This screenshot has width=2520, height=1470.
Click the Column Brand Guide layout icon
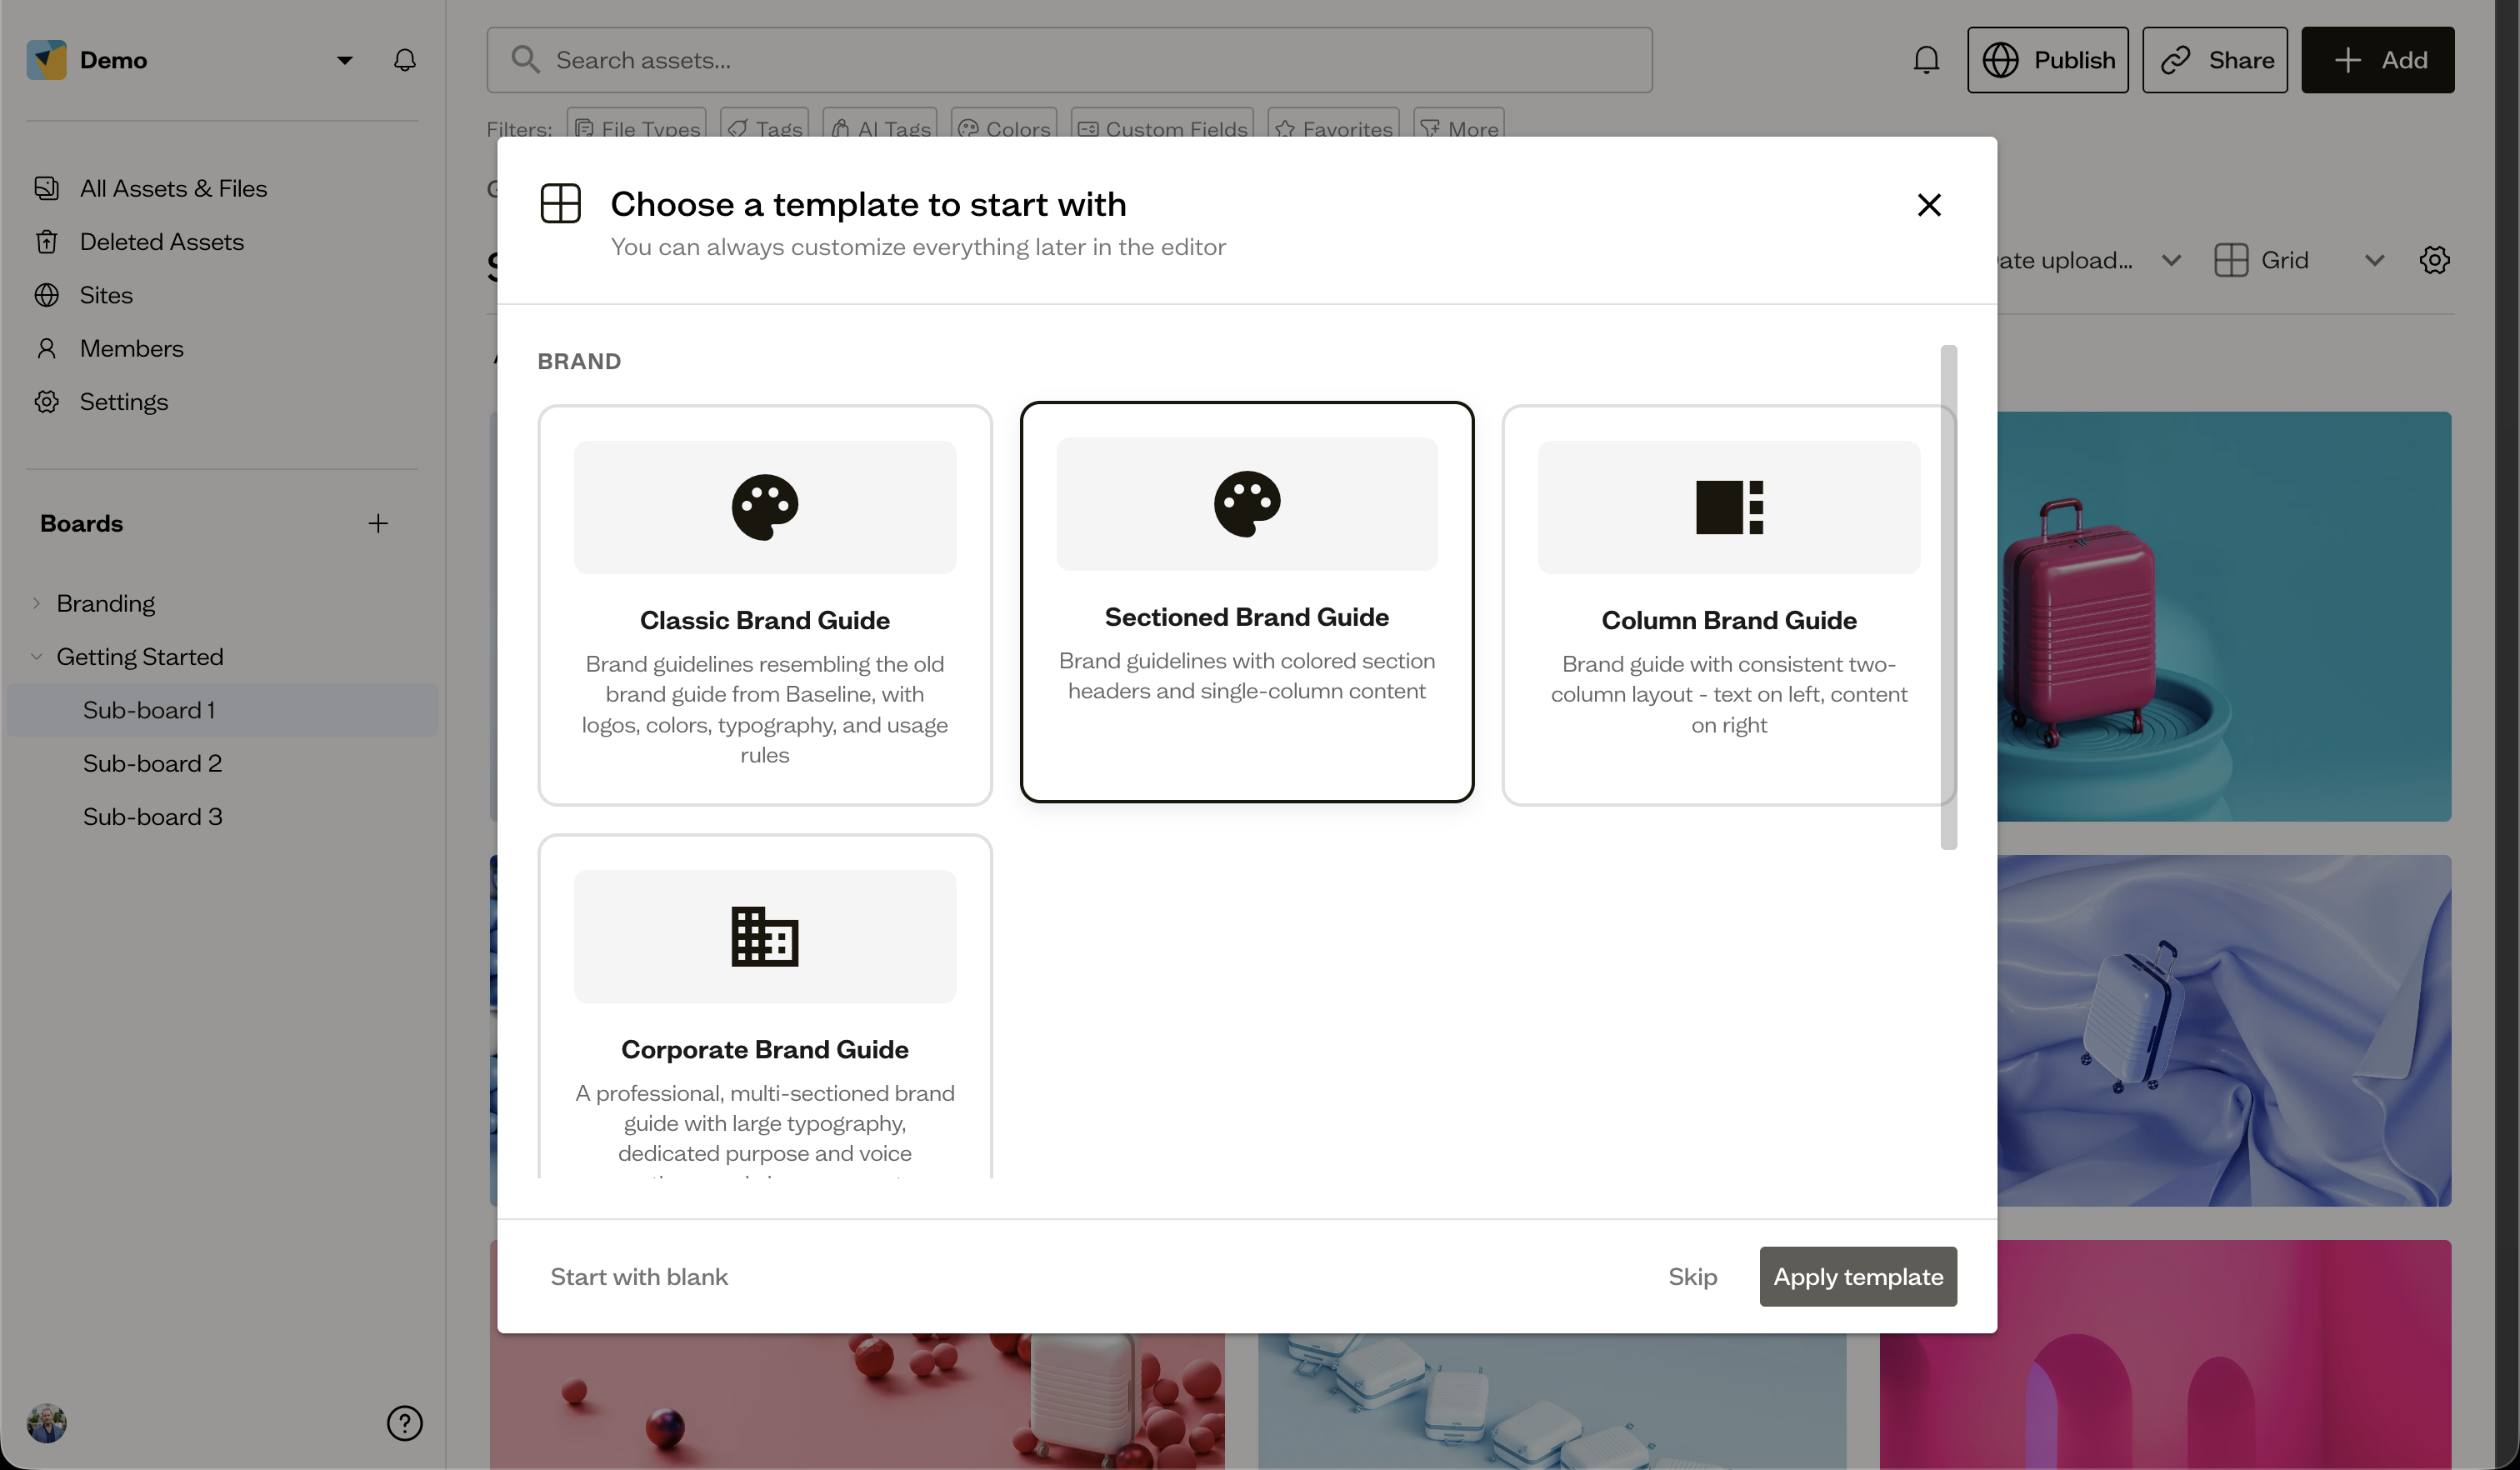click(1729, 507)
